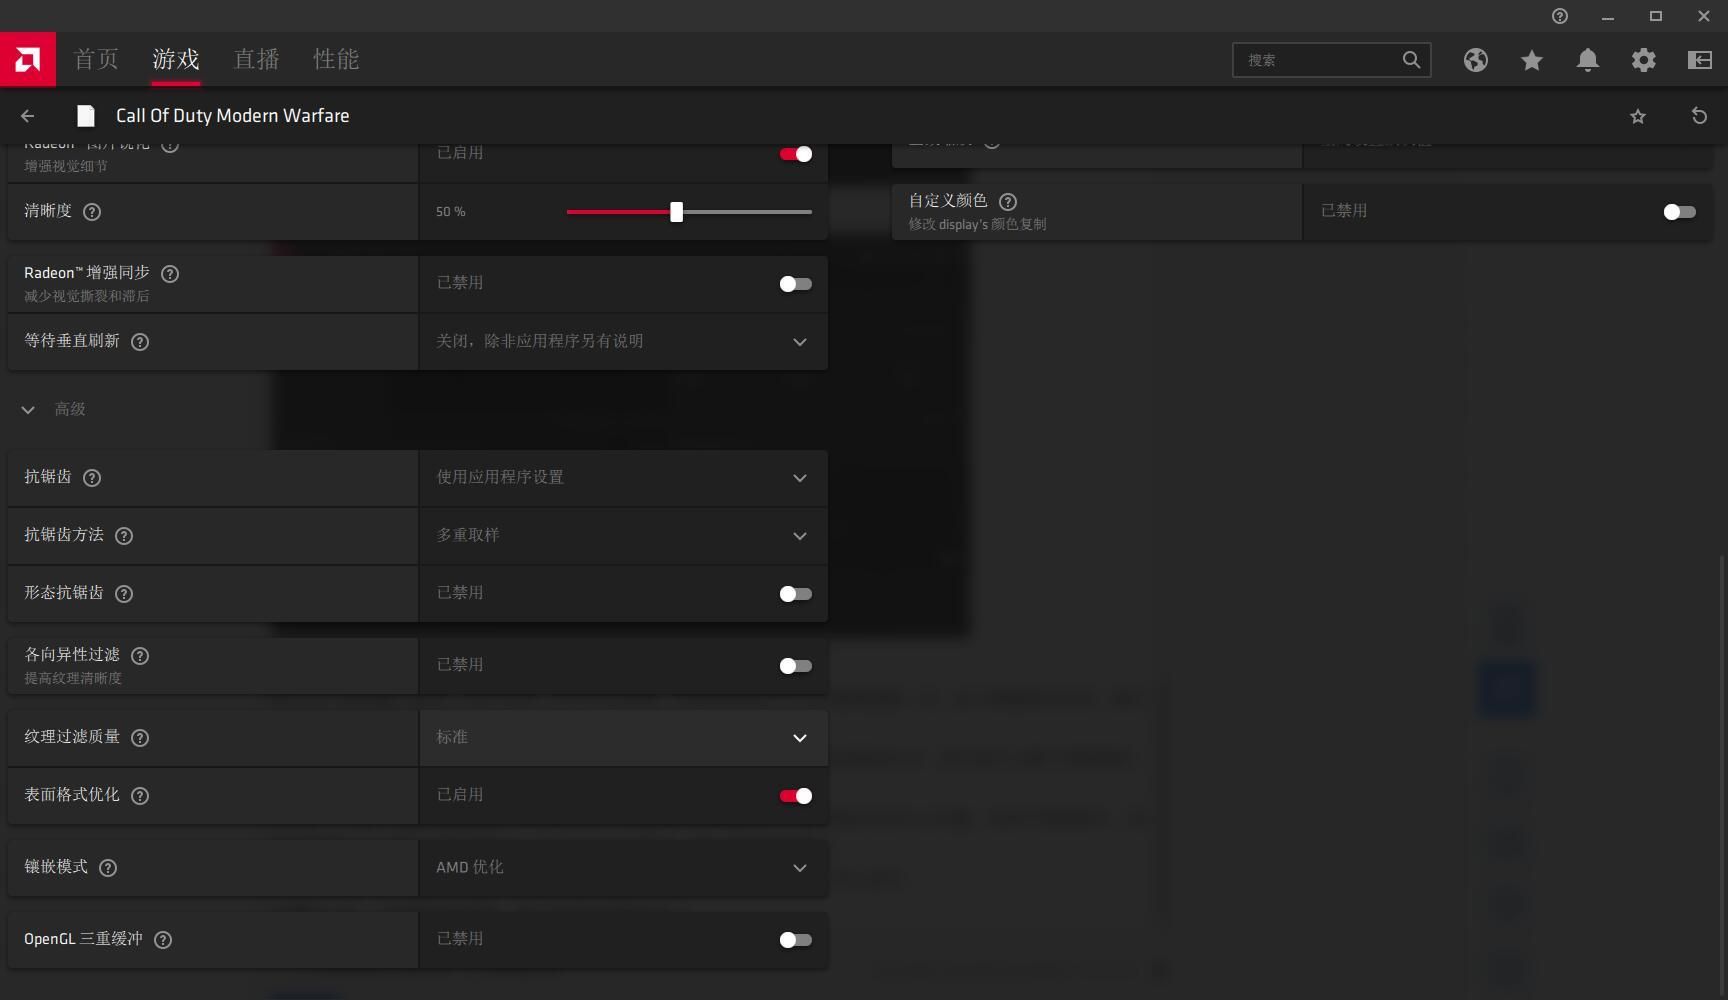
Task: Switch to 性能 tab
Action: click(x=336, y=59)
